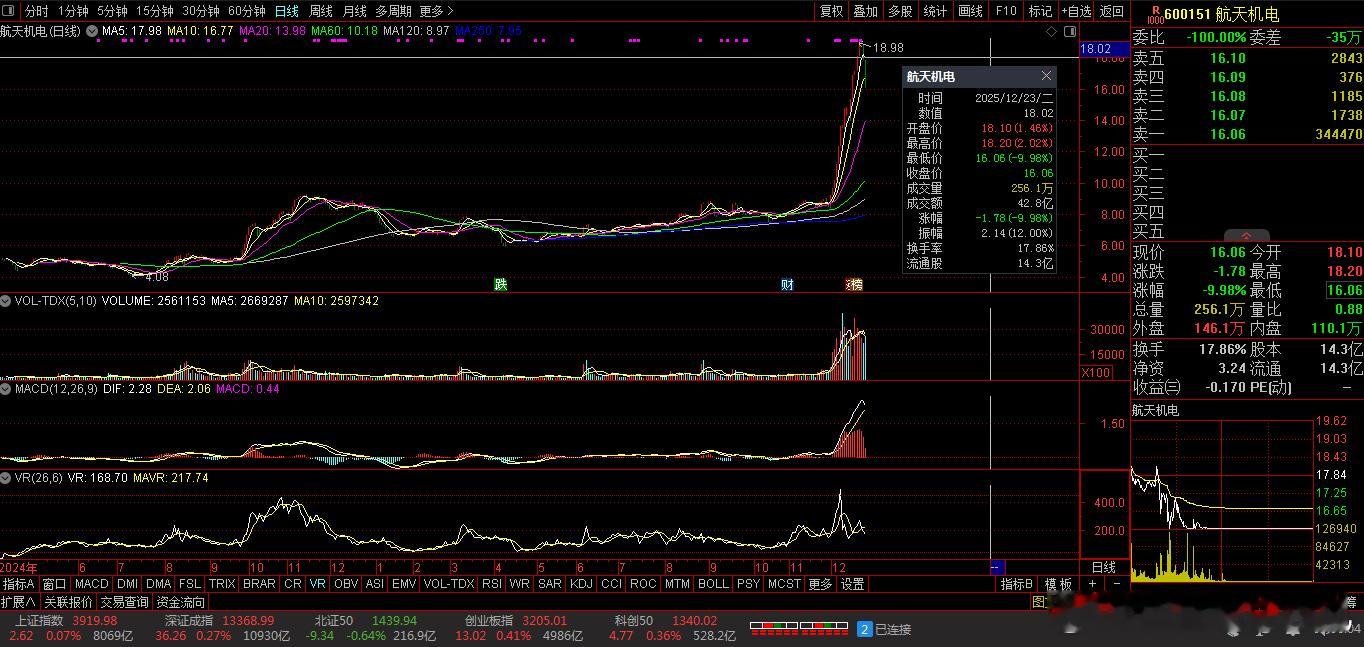The width and height of the screenshot is (1364, 647).
Task: Click the 多股 multi-stock button
Action: coord(900,11)
